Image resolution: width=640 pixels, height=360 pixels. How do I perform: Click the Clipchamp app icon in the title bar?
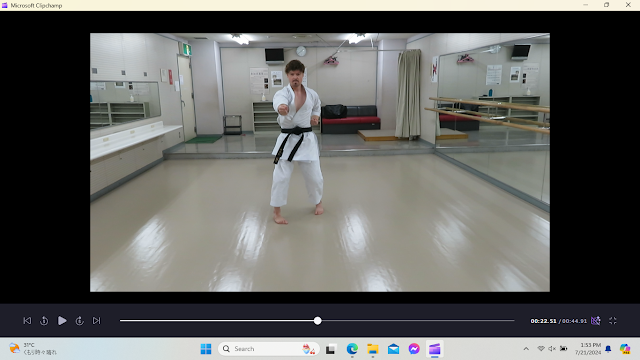(x=4, y=5)
